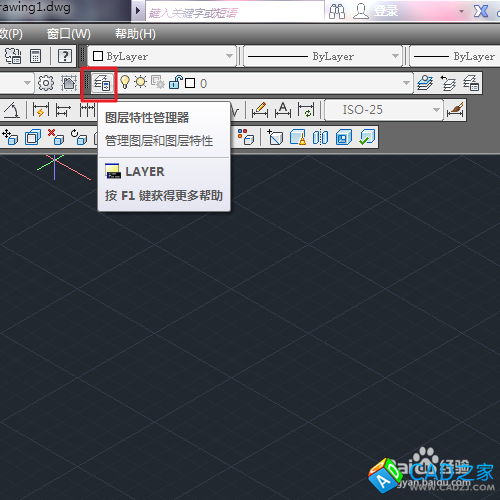Toggle the layer lock padlock icon
This screenshot has height=500, width=500.
click(x=176, y=82)
